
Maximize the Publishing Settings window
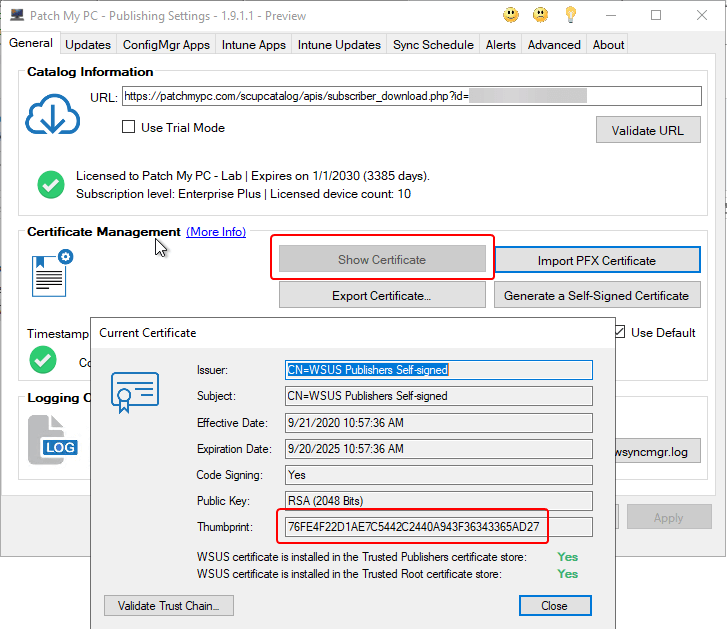coord(656,15)
